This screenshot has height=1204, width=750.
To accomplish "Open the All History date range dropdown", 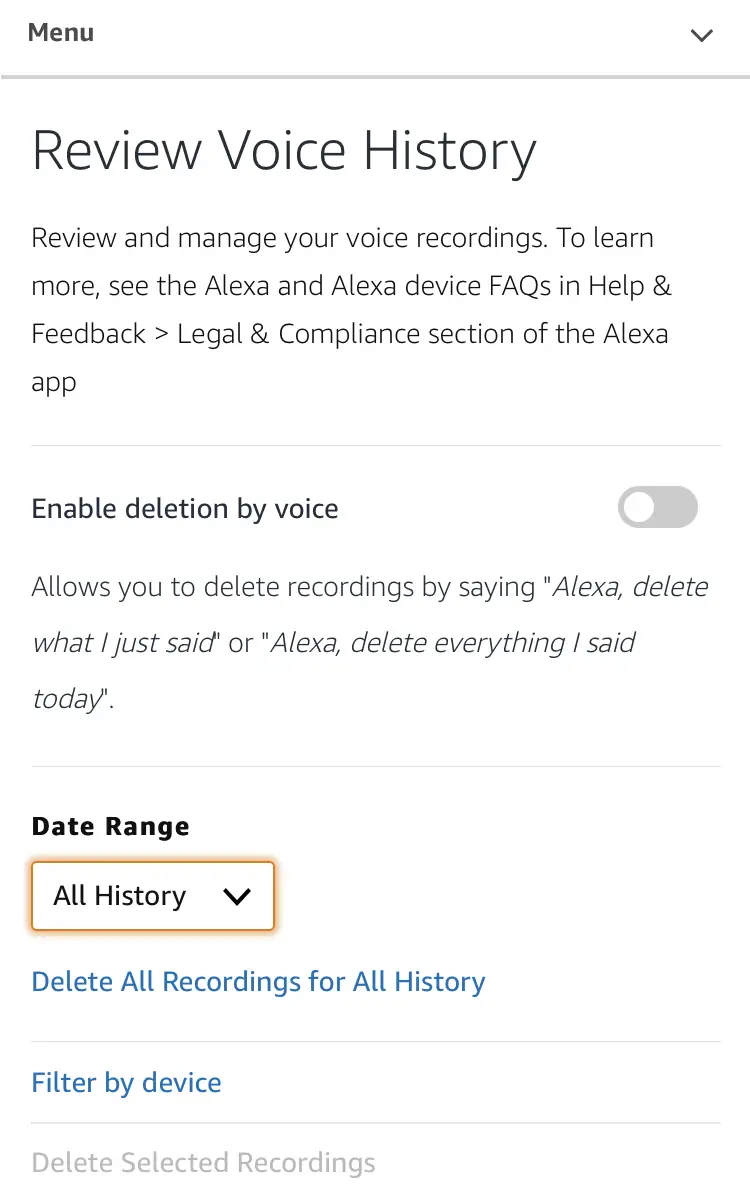I will pyautogui.click(x=152, y=895).
